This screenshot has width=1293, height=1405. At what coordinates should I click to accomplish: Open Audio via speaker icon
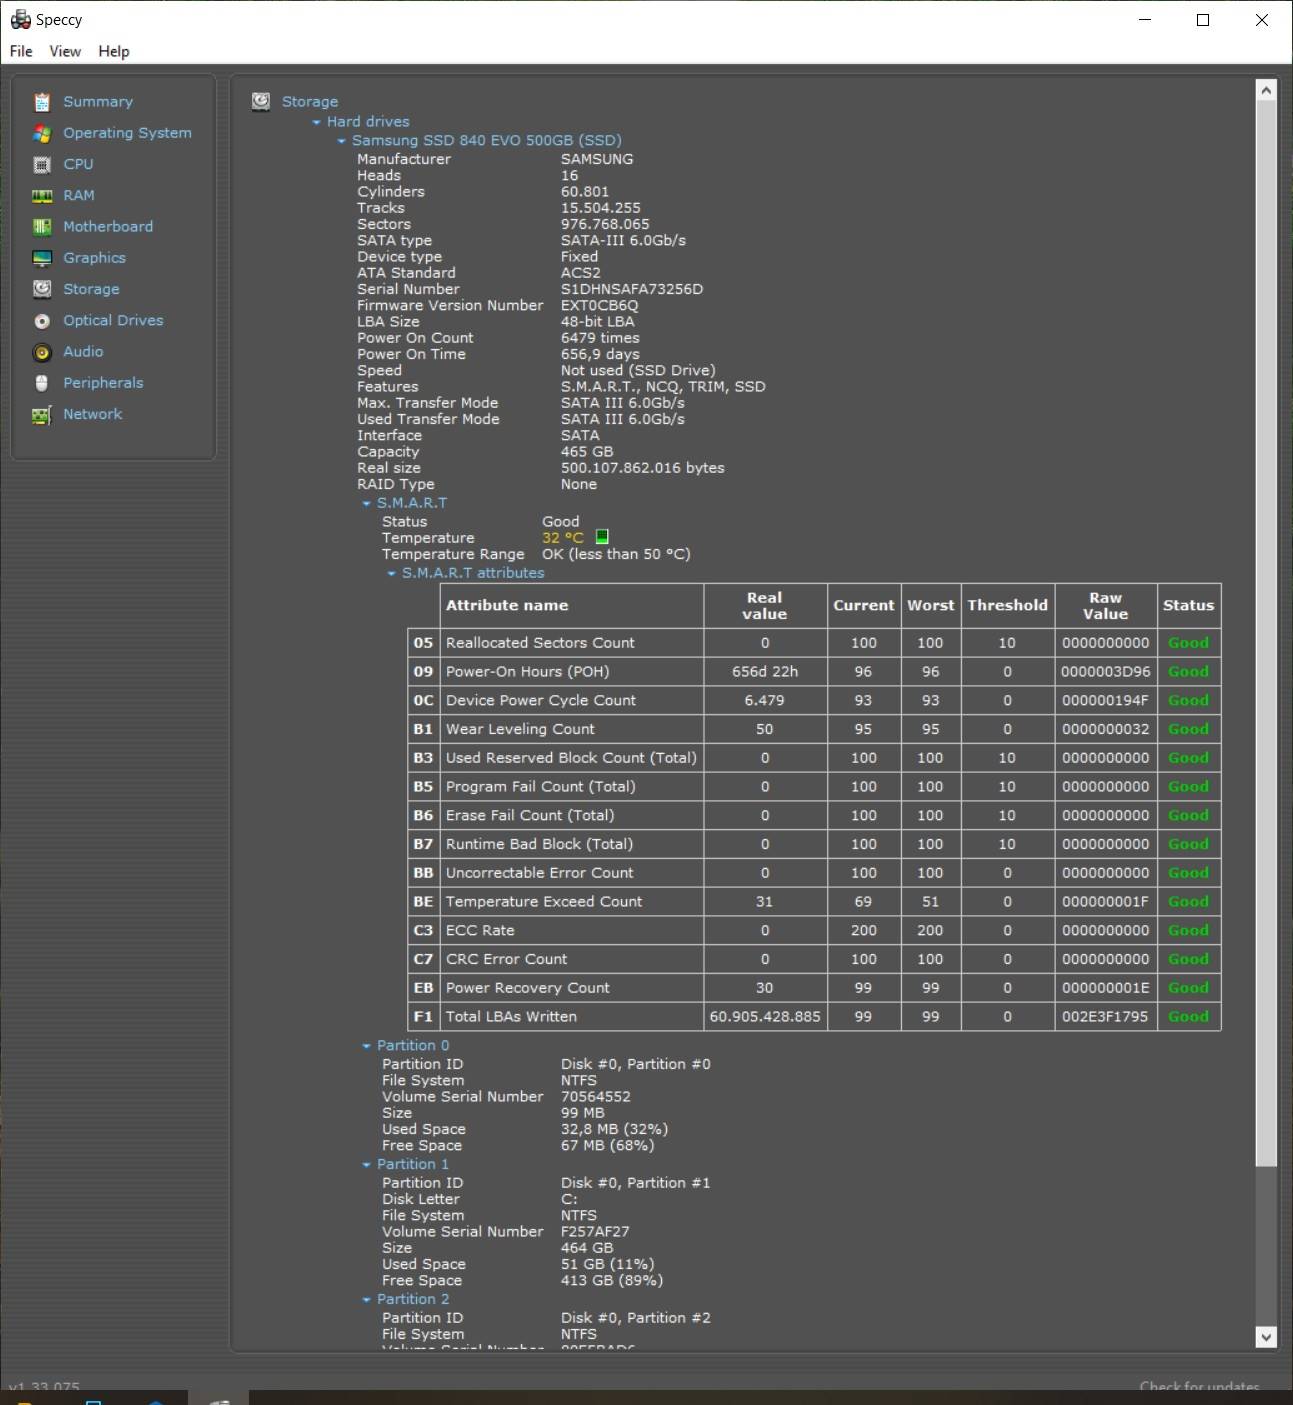pyautogui.click(x=42, y=352)
